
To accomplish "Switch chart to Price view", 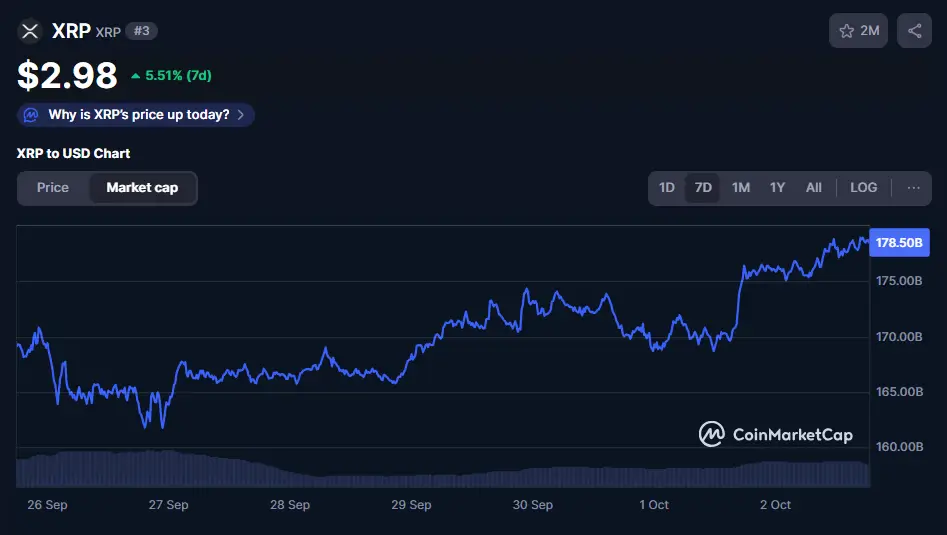I will pyautogui.click(x=53, y=188).
